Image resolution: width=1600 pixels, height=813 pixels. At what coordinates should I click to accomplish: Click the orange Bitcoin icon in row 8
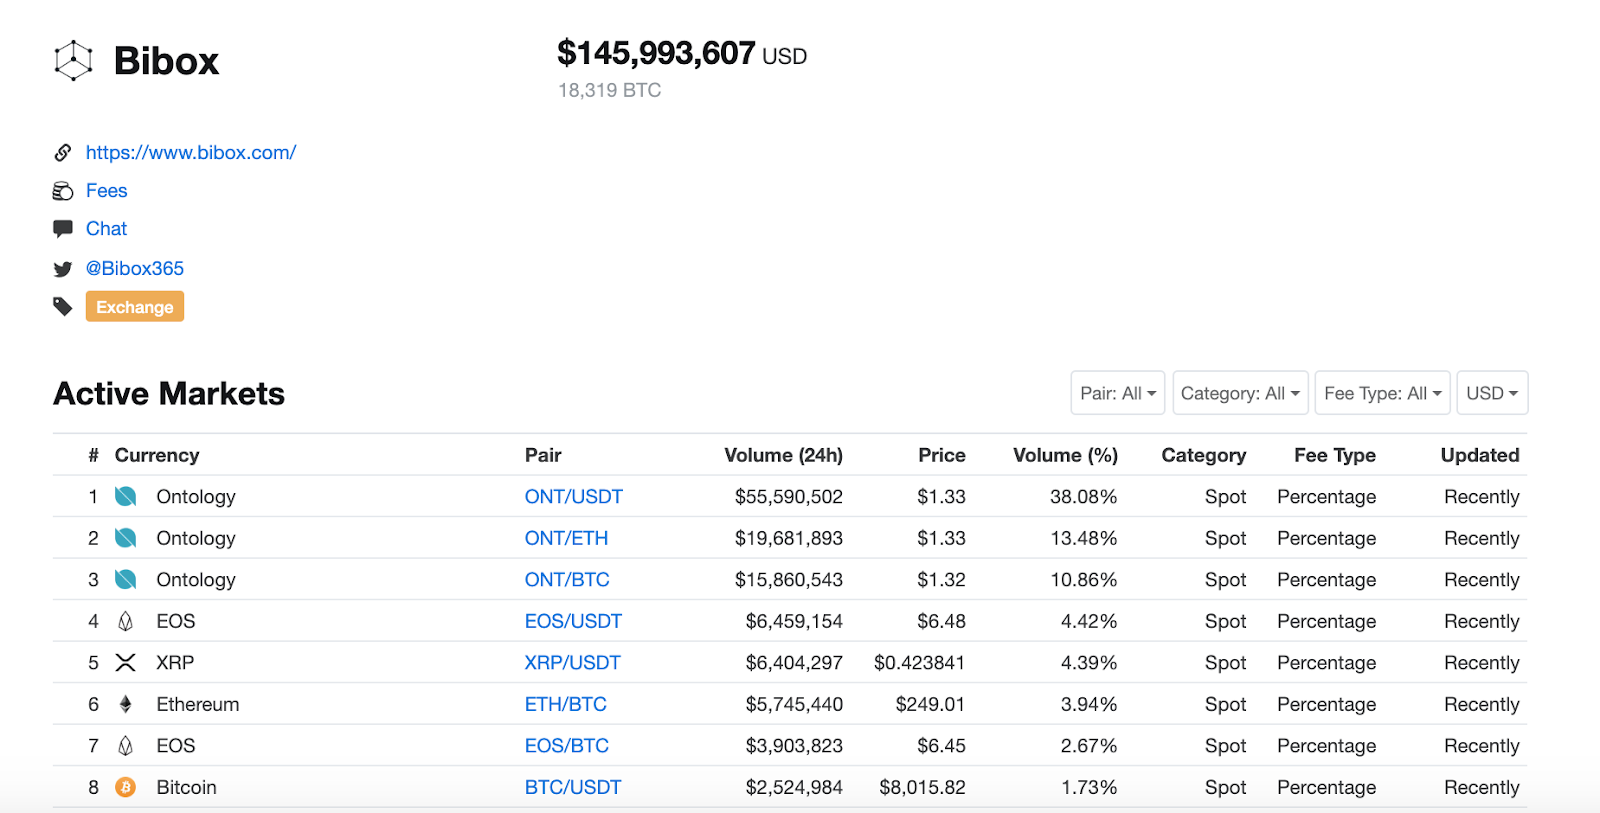(125, 787)
